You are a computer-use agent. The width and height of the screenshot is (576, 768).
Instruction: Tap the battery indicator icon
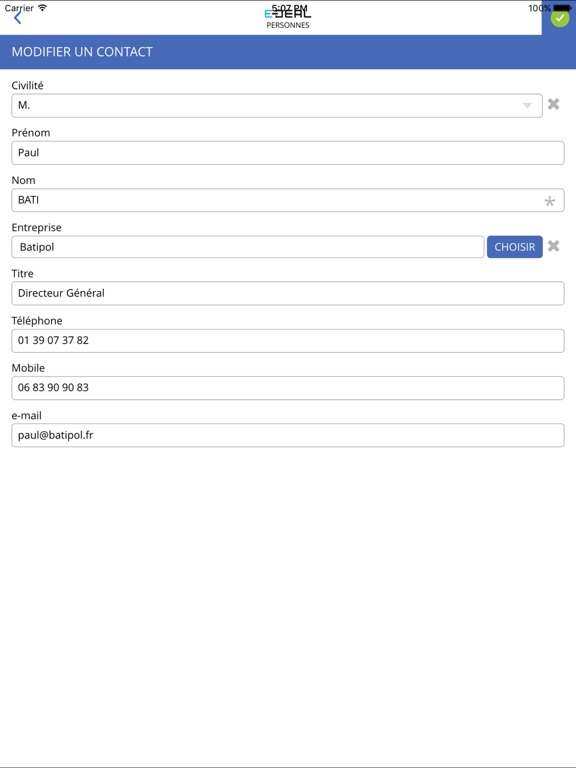click(562, 8)
